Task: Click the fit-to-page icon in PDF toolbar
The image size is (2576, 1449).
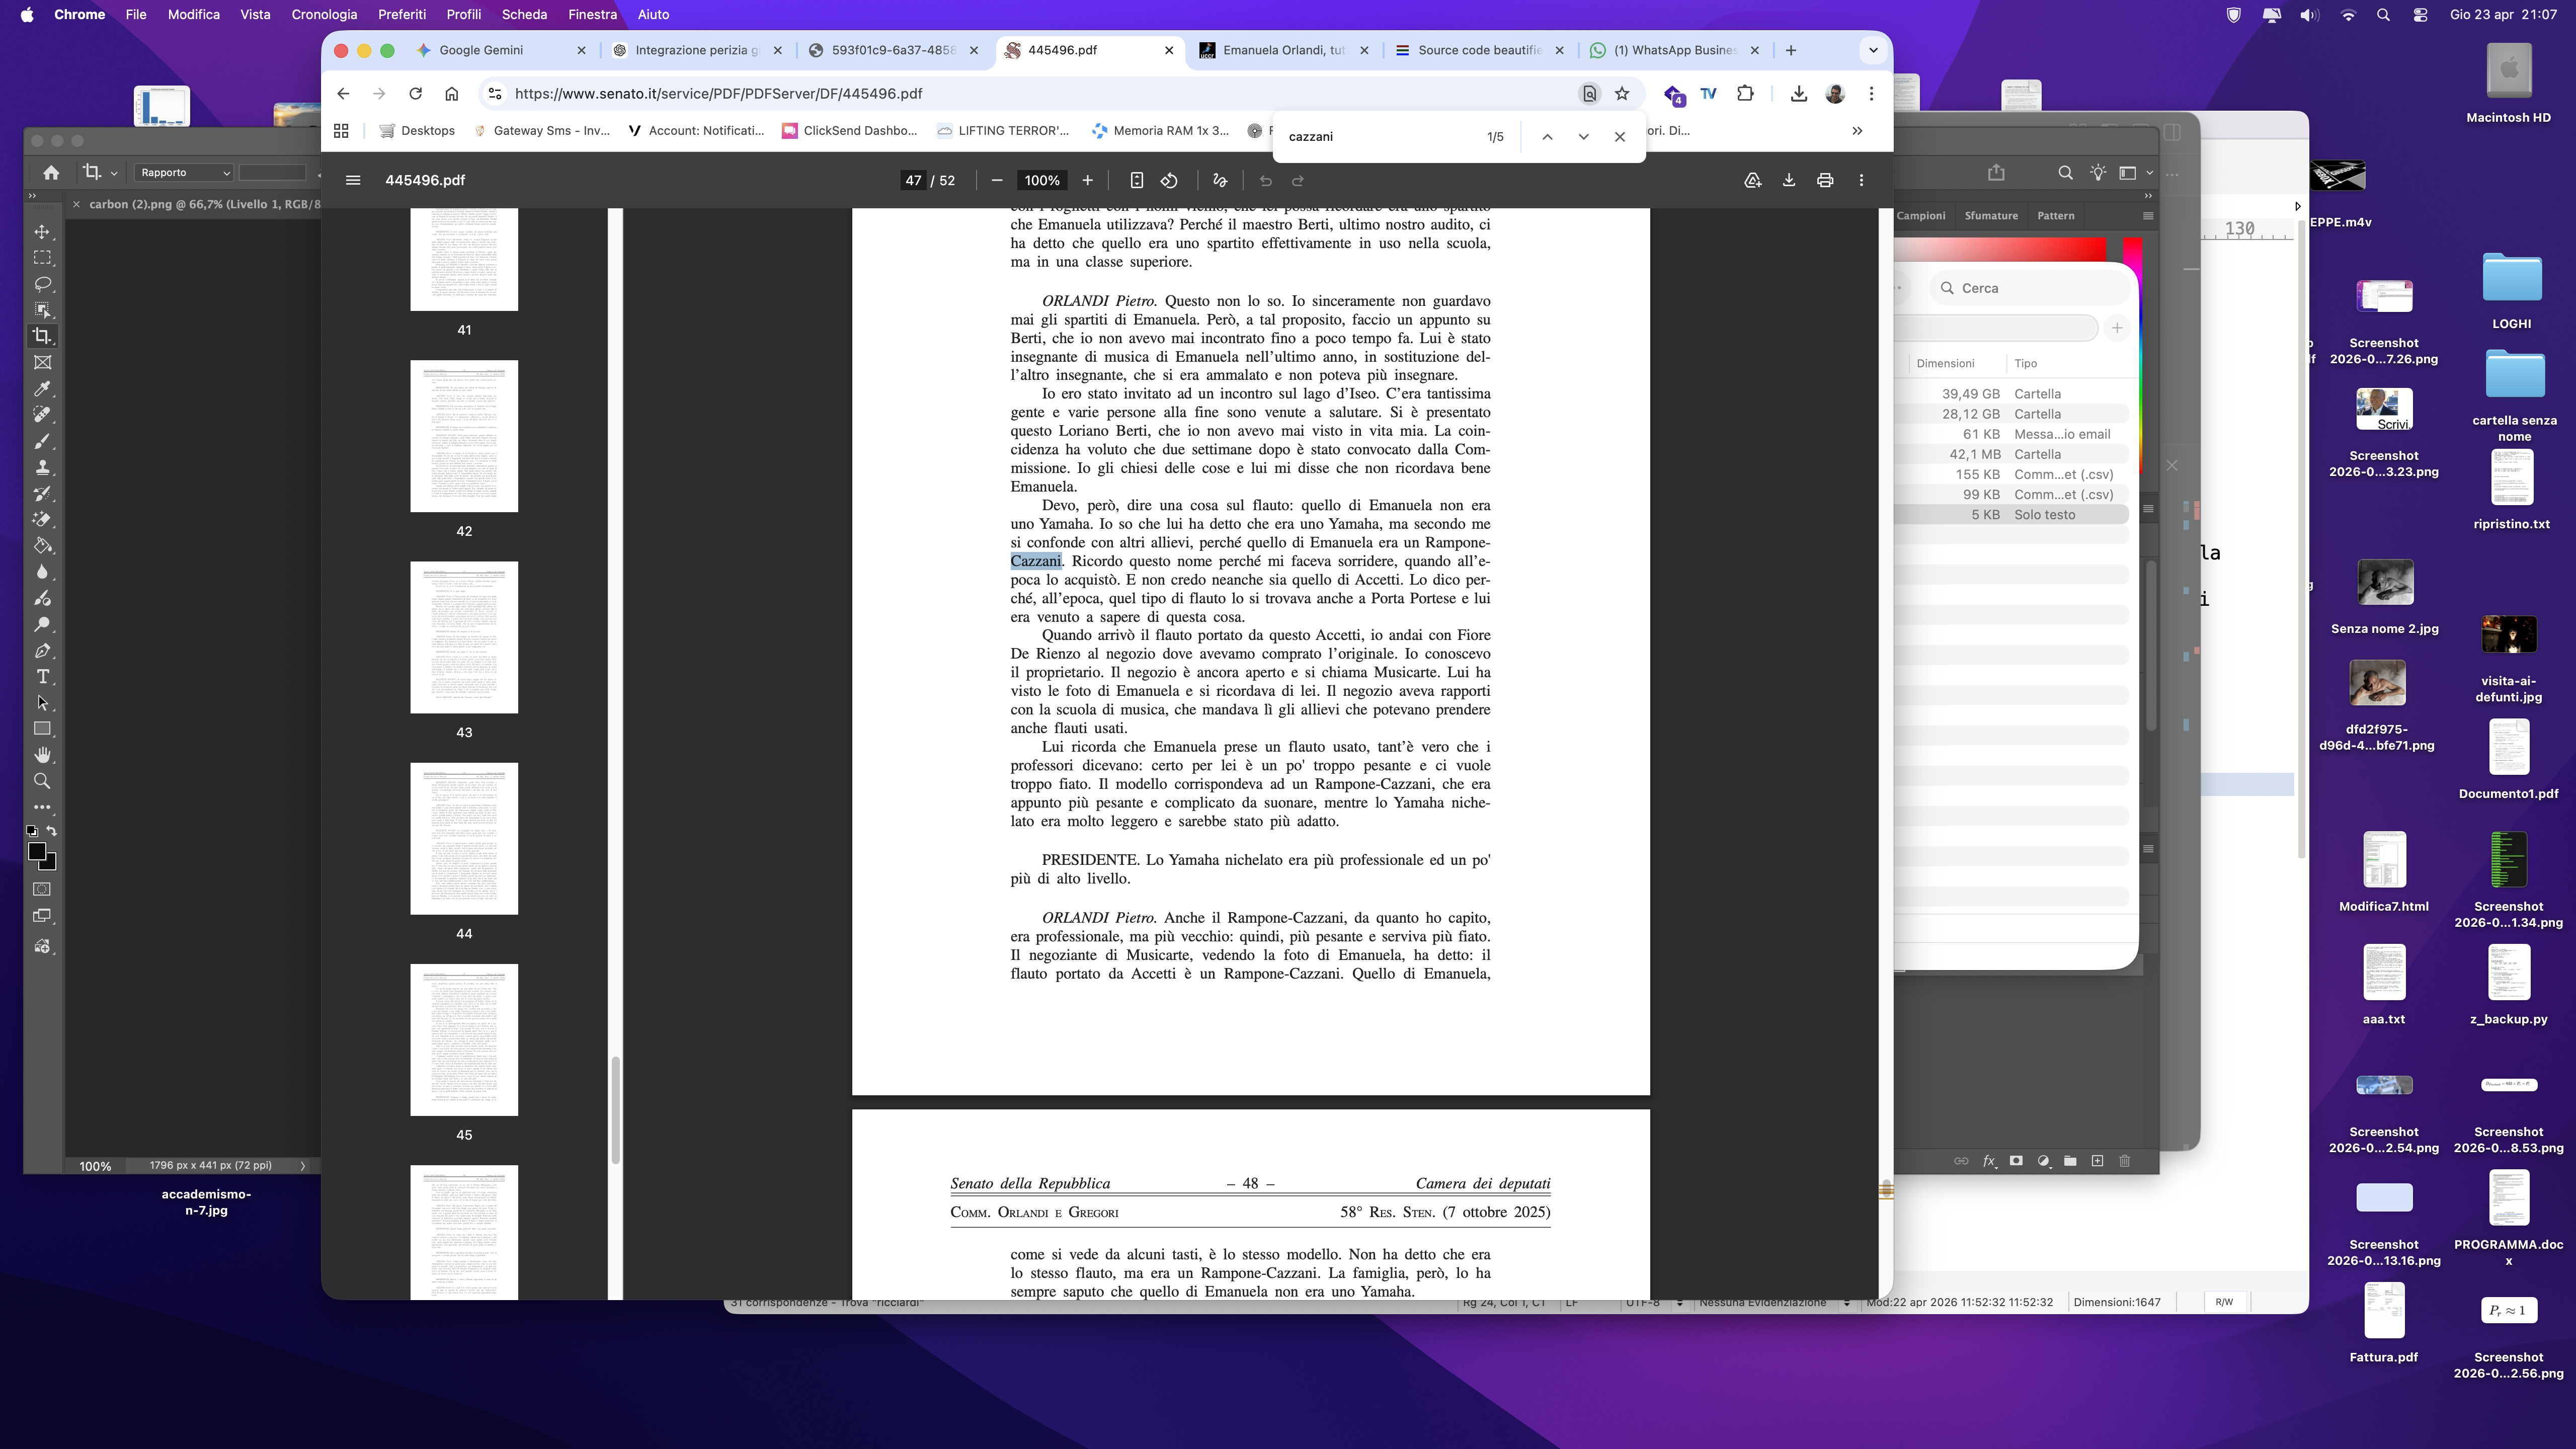Action: (1136, 180)
